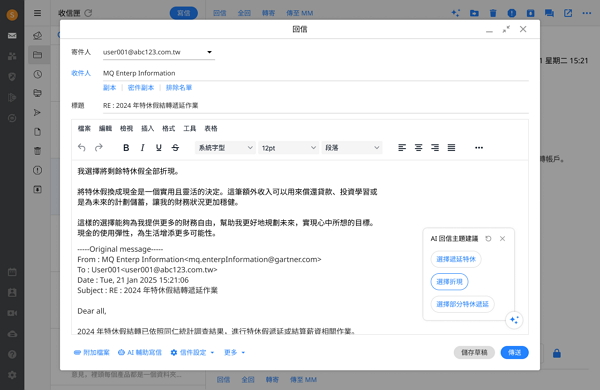Open the mail icon in left sidebar

(x=12, y=36)
